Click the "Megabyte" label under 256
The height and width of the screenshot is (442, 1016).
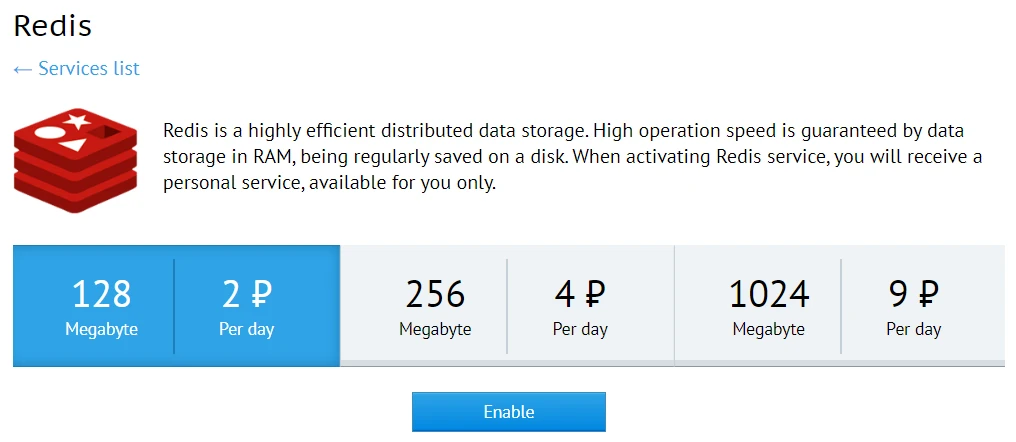pyautogui.click(x=435, y=329)
